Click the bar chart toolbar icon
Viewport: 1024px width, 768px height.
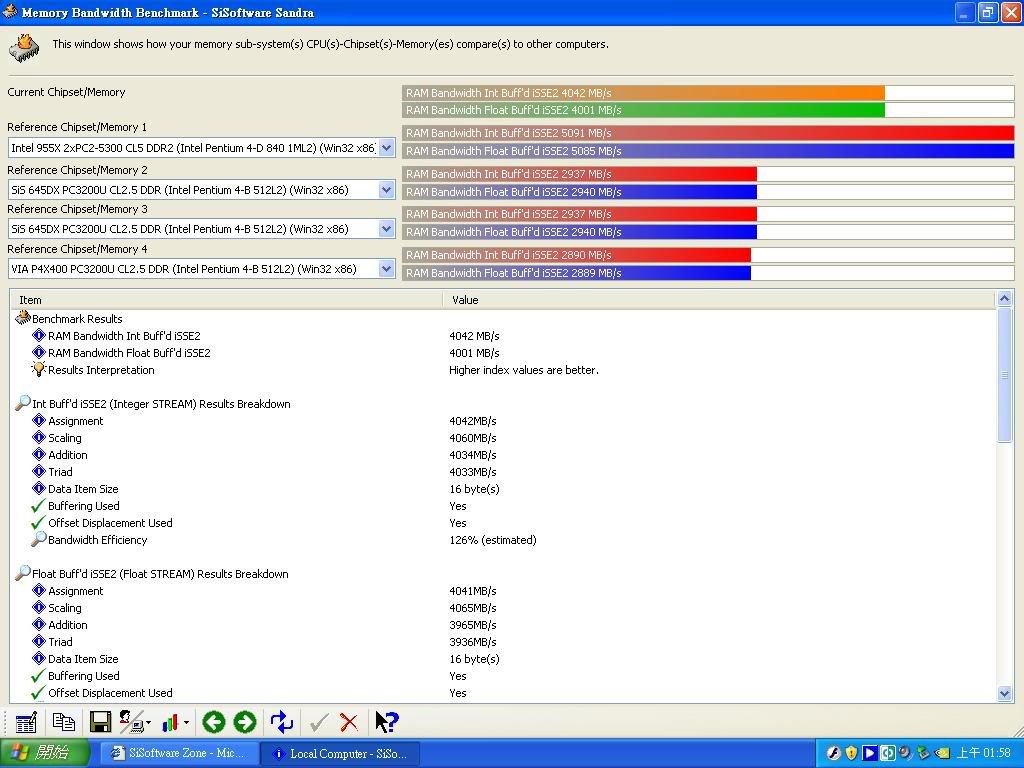(x=172, y=722)
